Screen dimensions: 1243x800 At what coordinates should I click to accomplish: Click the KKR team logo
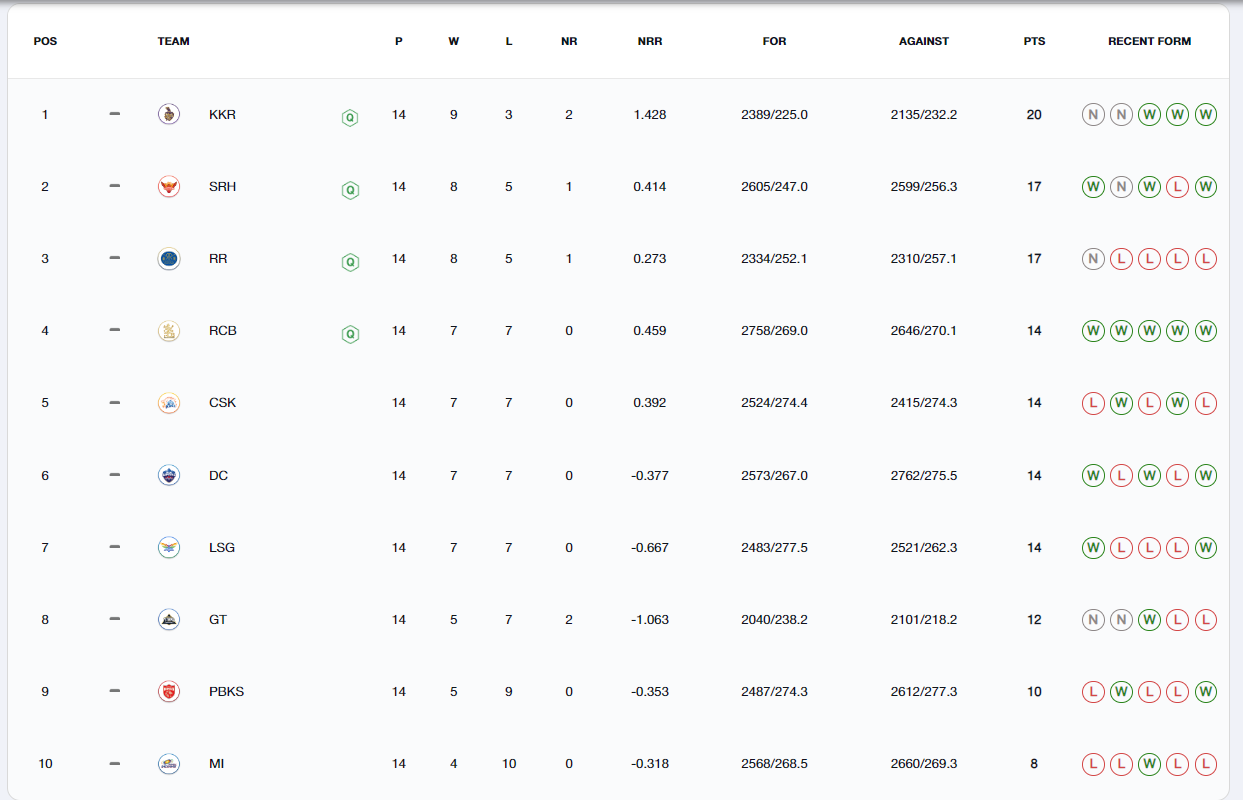169,114
